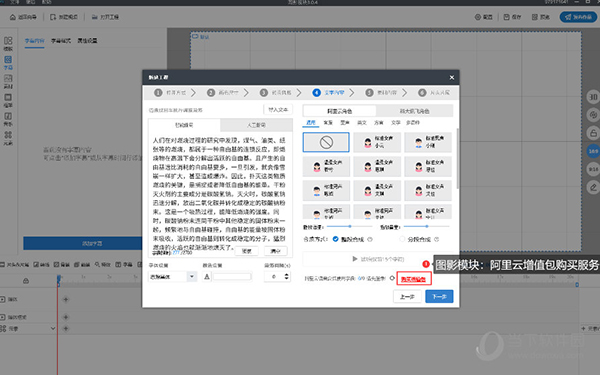
Task: Select the 通用 voice category tab
Action: tap(311, 123)
